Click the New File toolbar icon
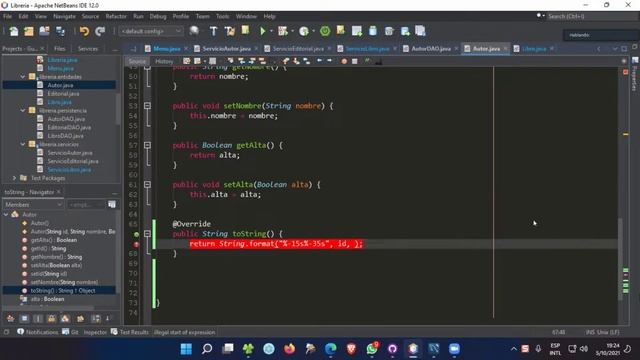Screen dimensions: 640x360 click(x=13, y=31)
